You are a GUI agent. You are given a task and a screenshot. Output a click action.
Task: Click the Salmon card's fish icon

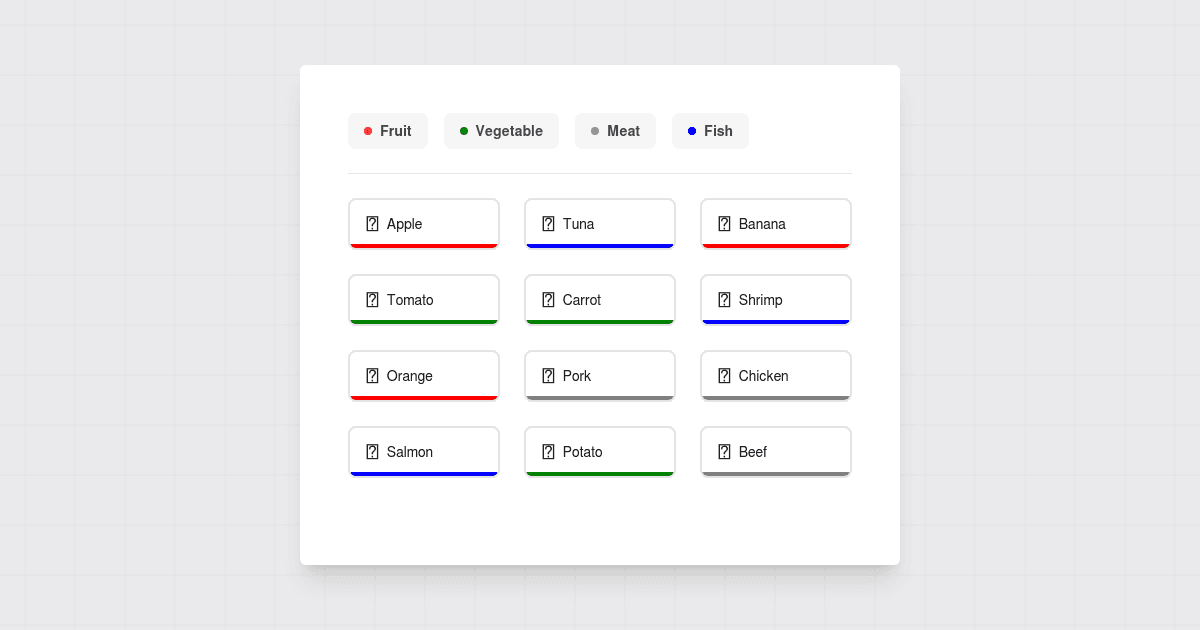click(374, 451)
